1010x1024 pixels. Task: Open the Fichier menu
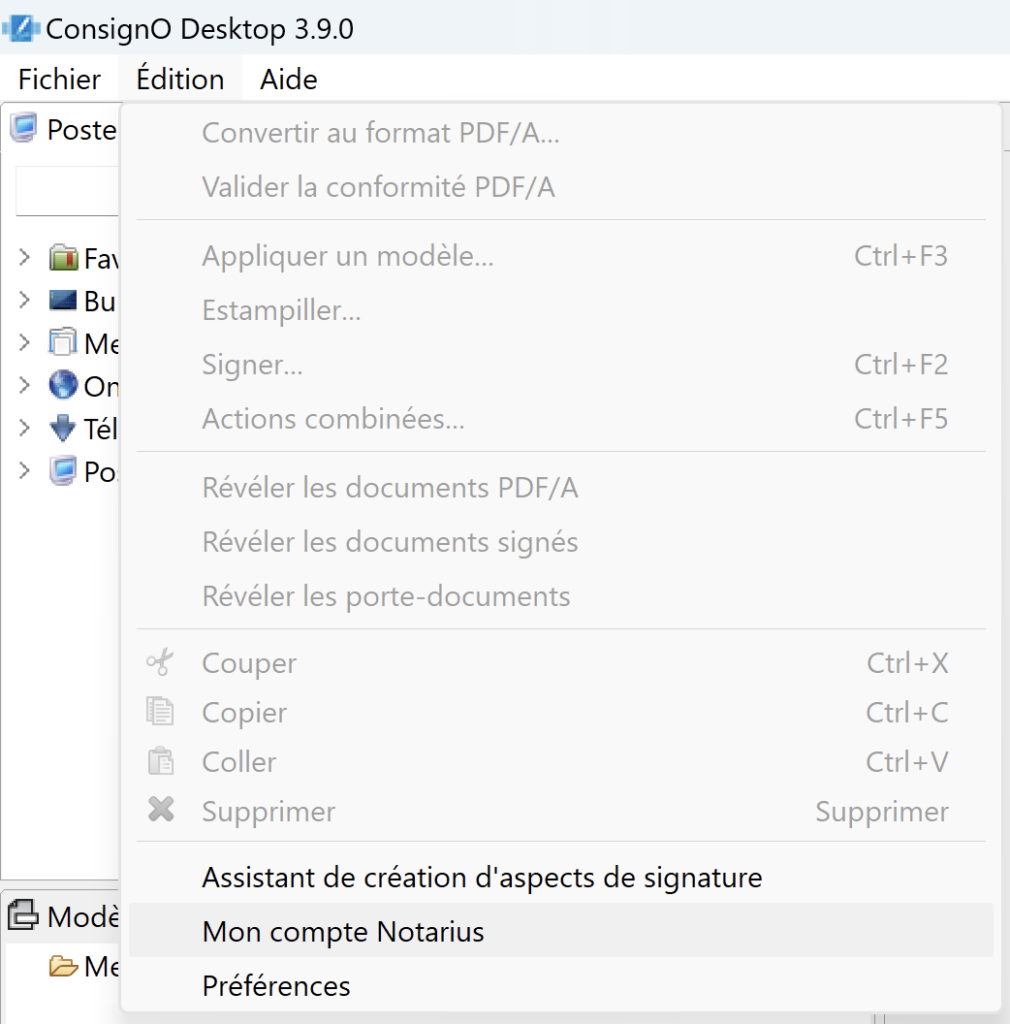58,79
